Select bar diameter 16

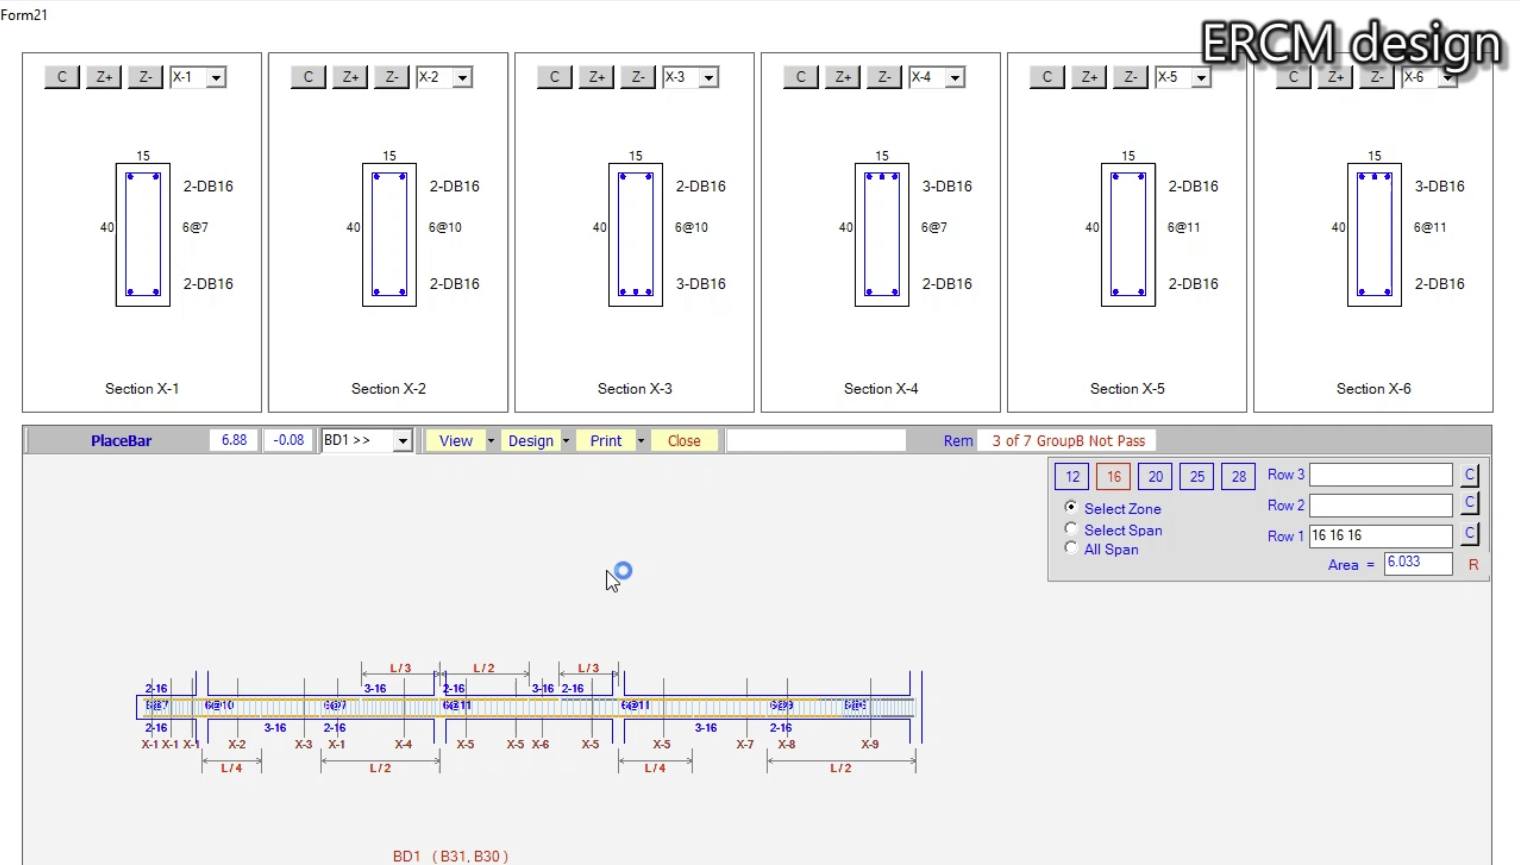coord(1114,477)
